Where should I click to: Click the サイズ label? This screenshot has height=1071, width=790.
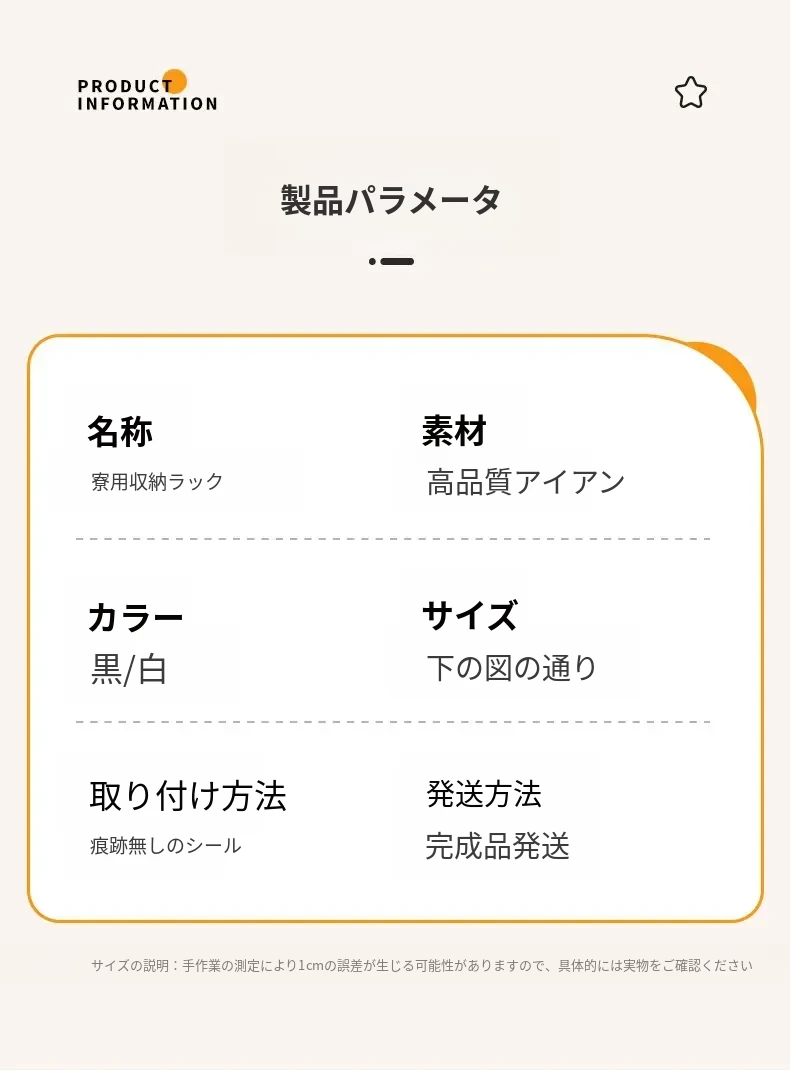coord(469,616)
